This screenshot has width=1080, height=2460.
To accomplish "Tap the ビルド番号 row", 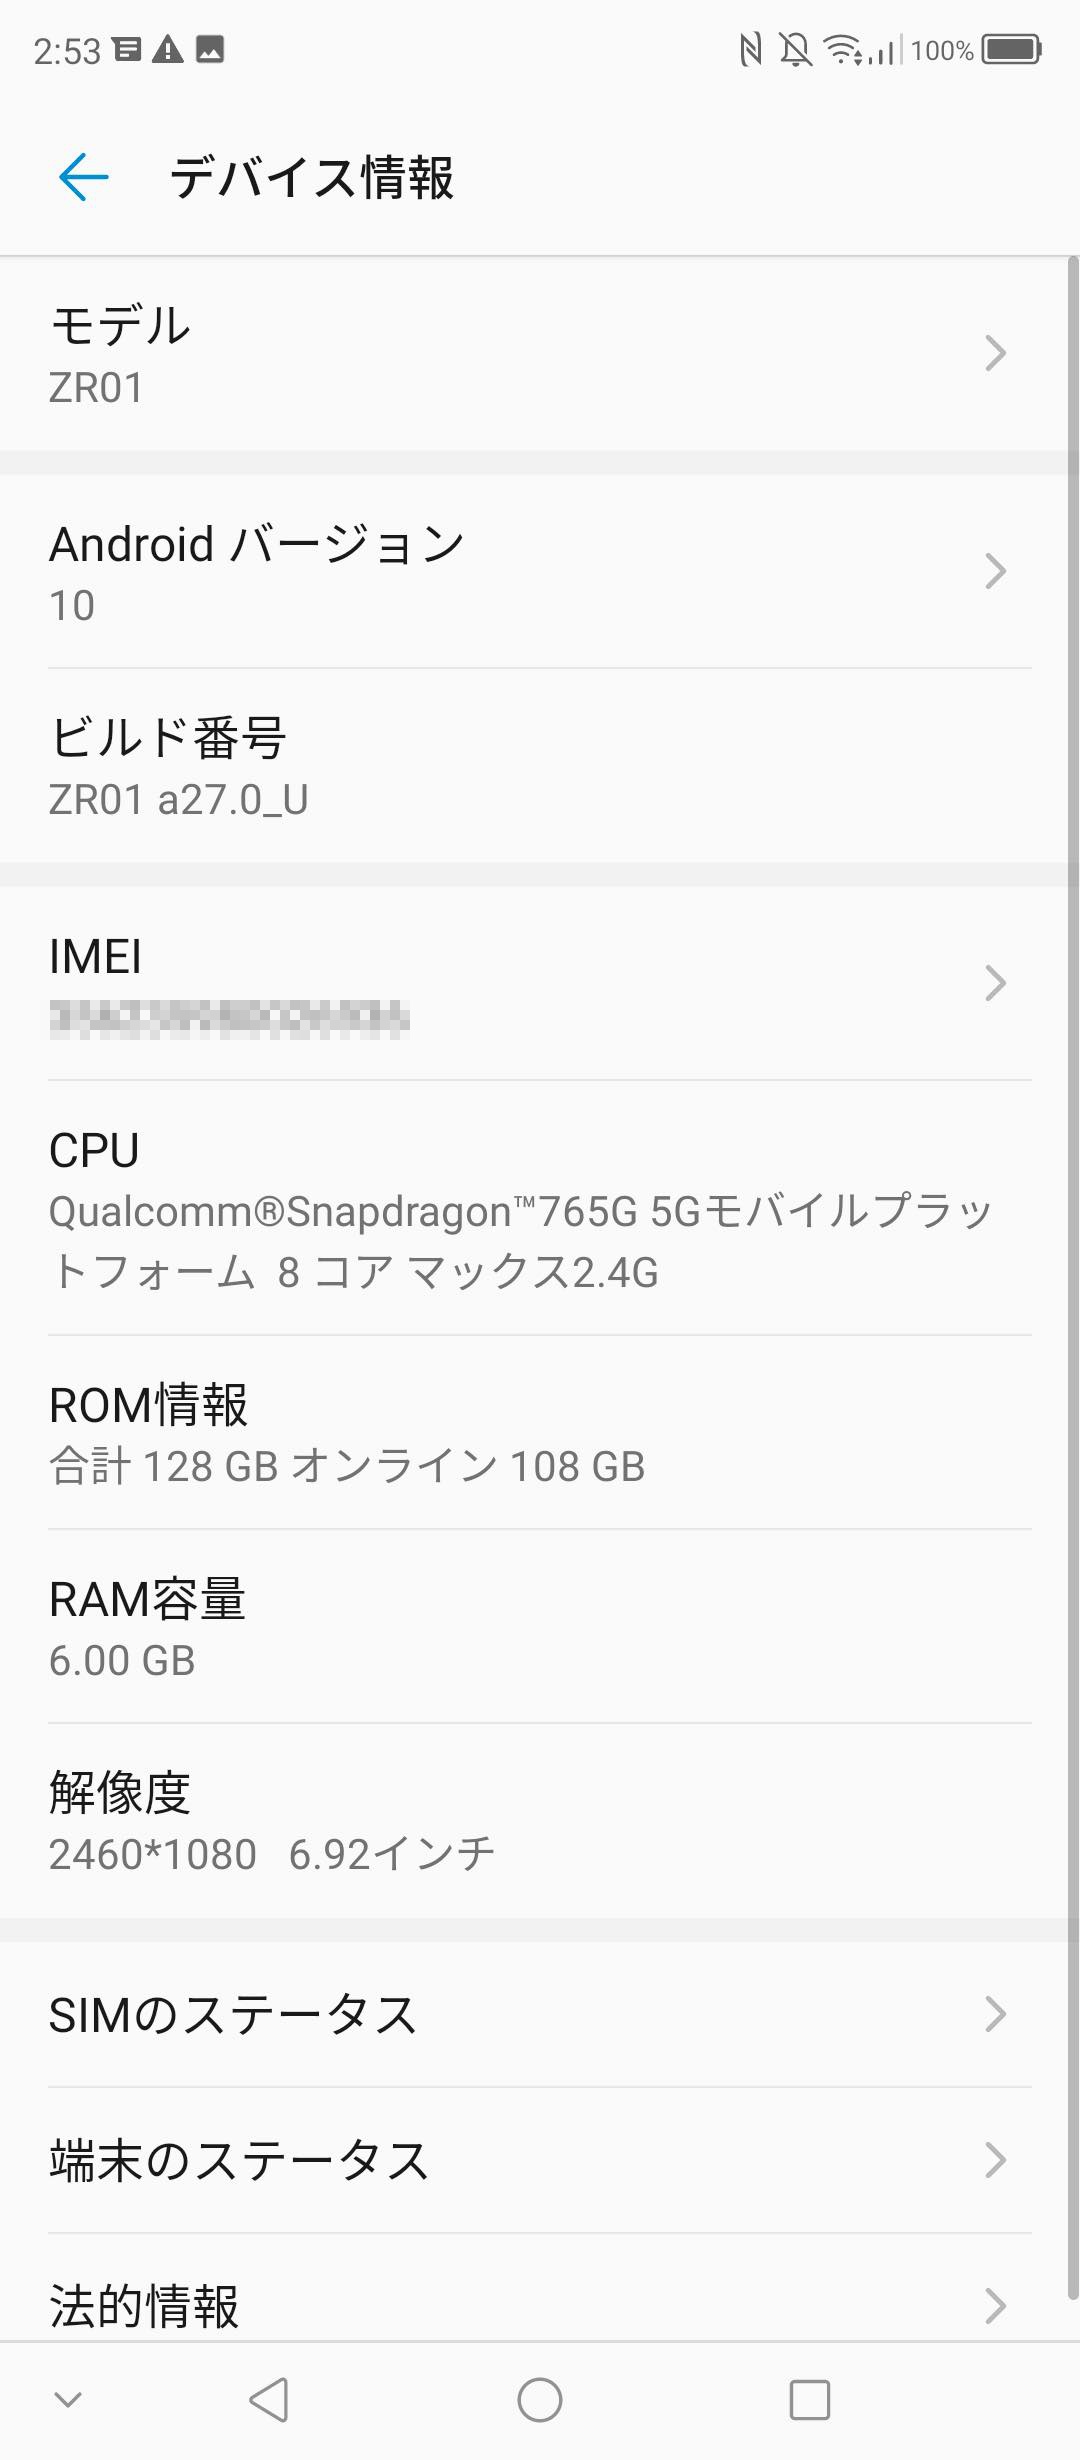I will pyautogui.click(x=540, y=766).
